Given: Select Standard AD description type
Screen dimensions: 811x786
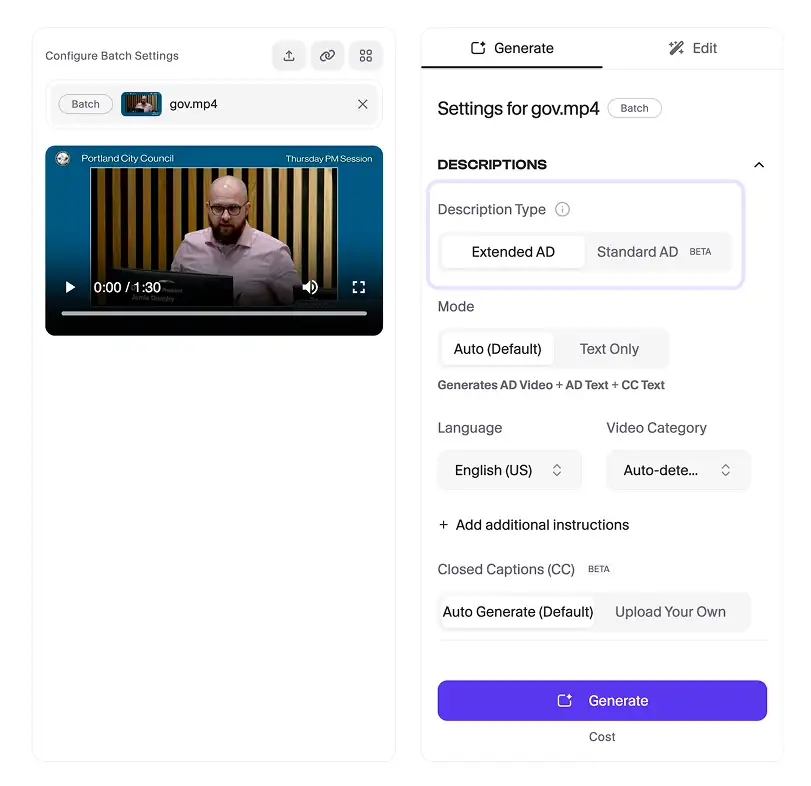Looking at the screenshot, I should pos(637,251).
